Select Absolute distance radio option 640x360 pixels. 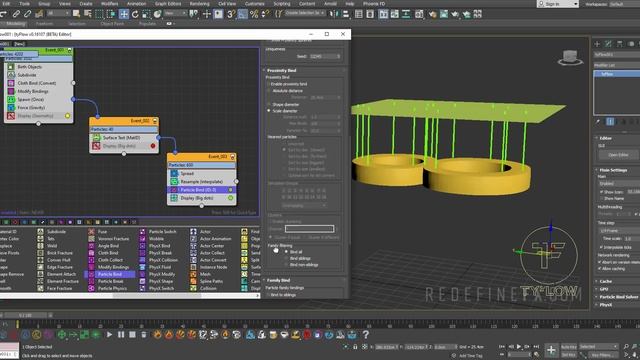click(269, 91)
